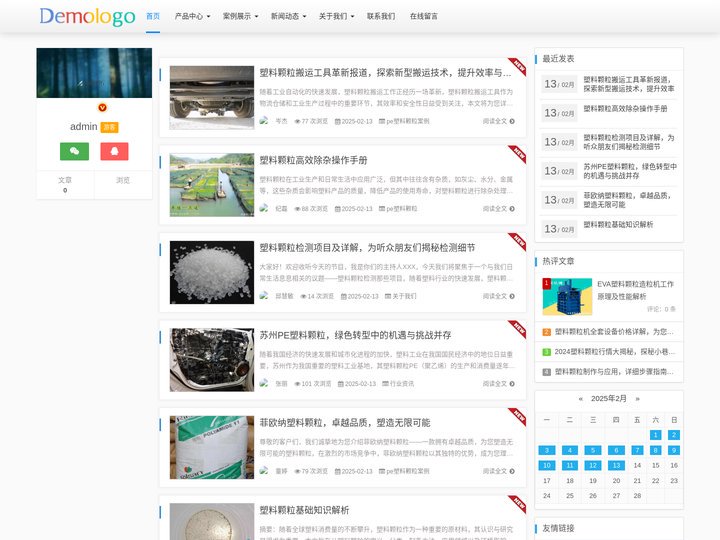This screenshot has width=720, height=540.
Task: Click author avatar icon in 搬运工具革新报道 article
Action: [x=264, y=121]
